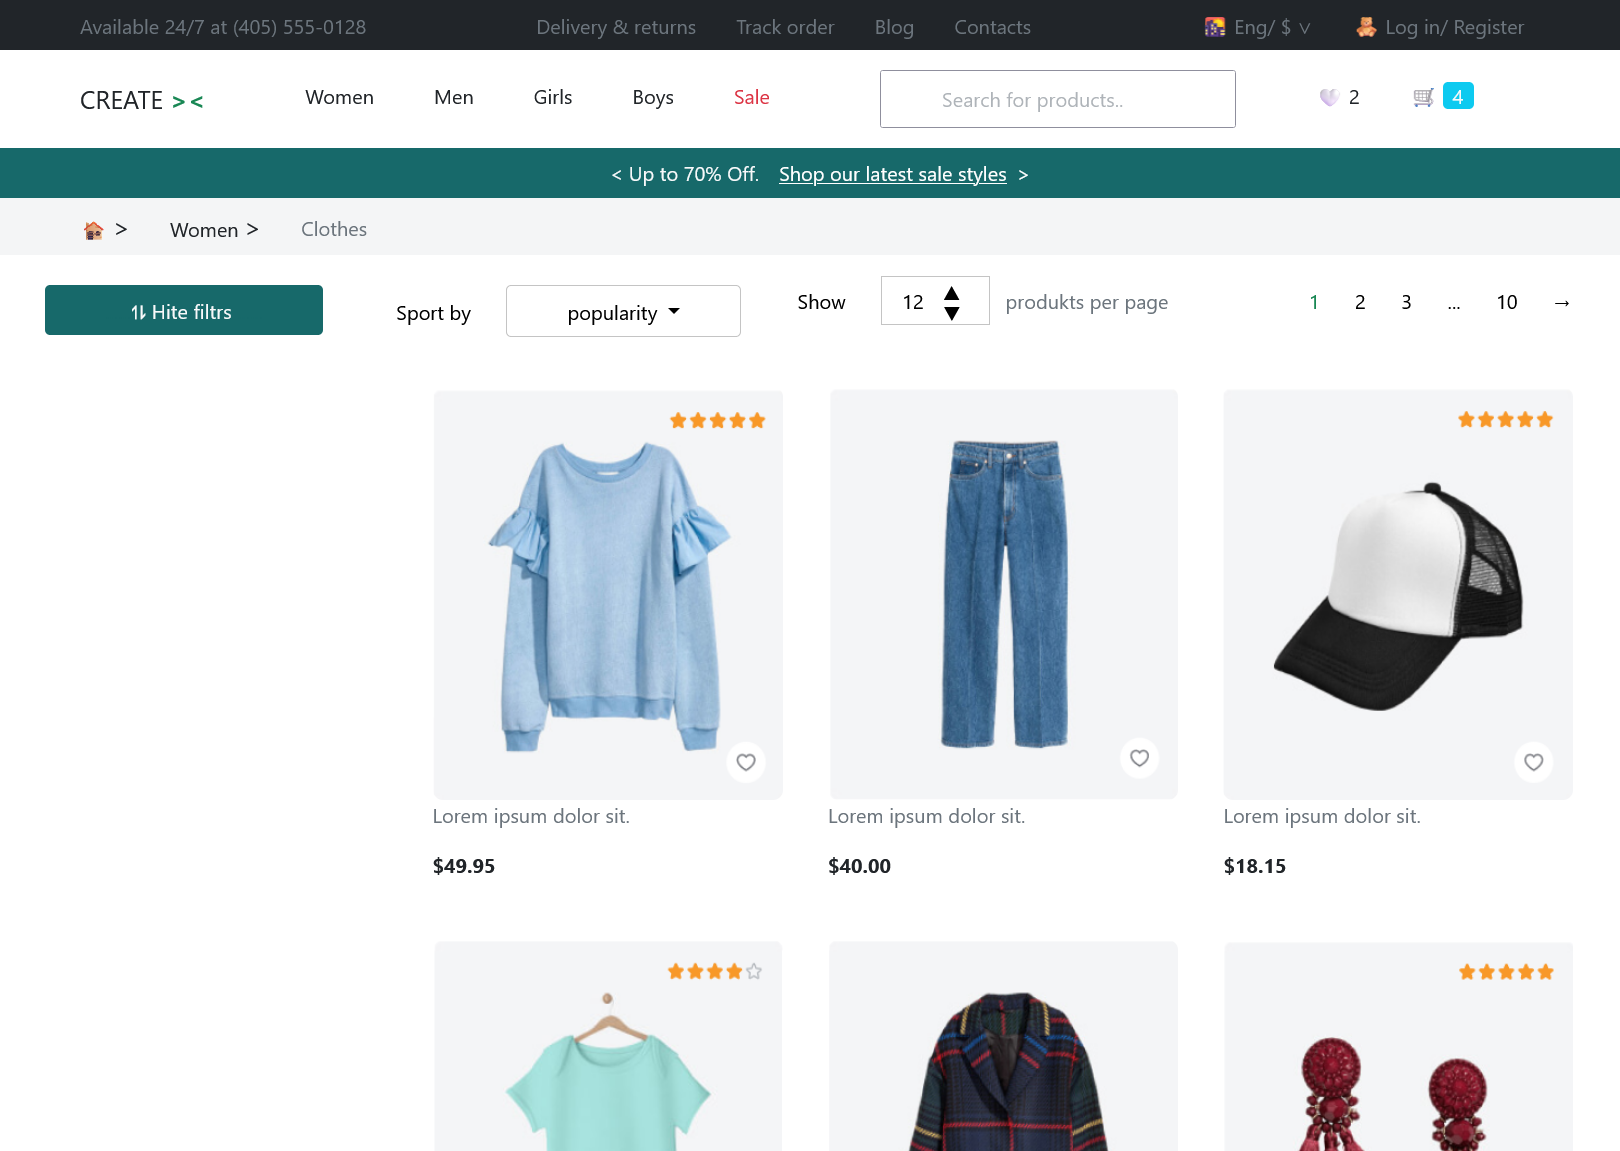Click the user avatar icon beside Log in
This screenshot has width=1620, height=1151.
1366,27
